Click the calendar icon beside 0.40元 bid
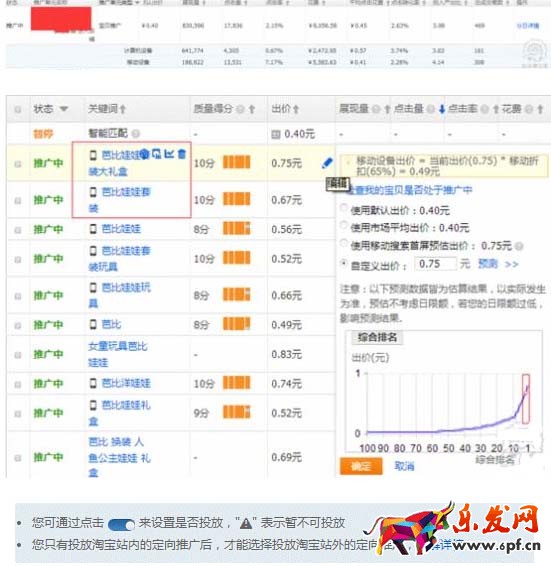The height and width of the screenshot is (566, 551). click(x=276, y=134)
